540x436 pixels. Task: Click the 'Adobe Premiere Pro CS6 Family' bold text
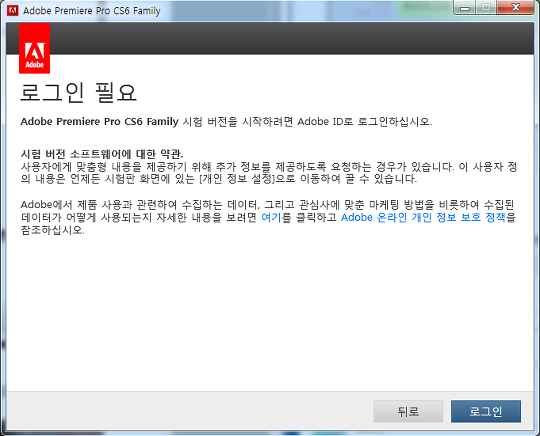[x=100, y=122]
